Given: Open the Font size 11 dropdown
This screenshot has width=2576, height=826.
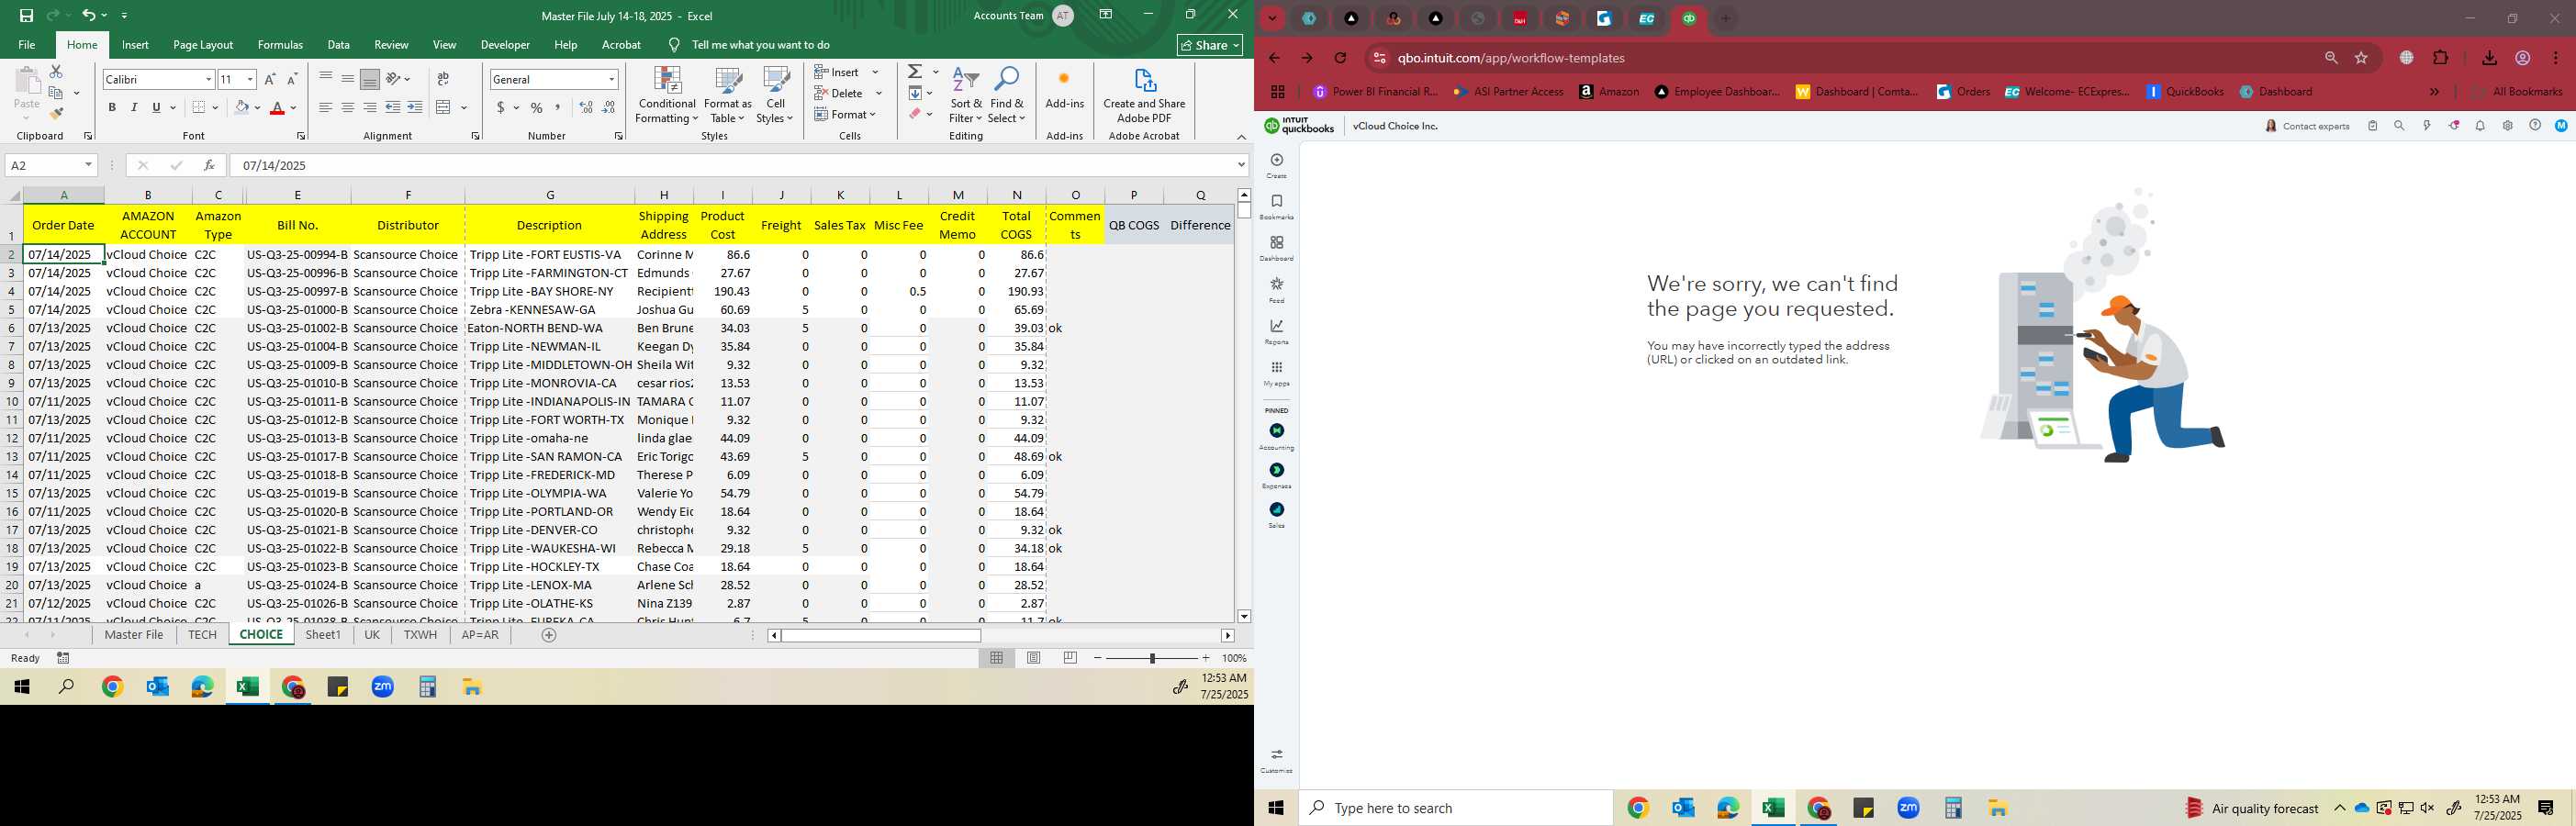Looking at the screenshot, I should [250, 79].
